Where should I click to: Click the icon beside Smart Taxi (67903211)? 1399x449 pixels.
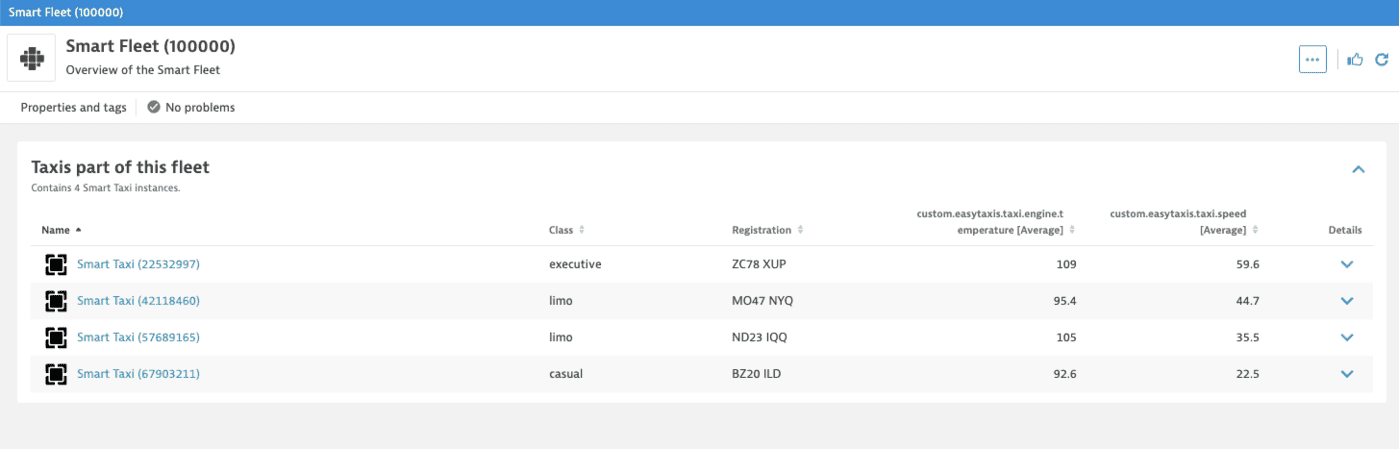pyautogui.click(x=56, y=373)
